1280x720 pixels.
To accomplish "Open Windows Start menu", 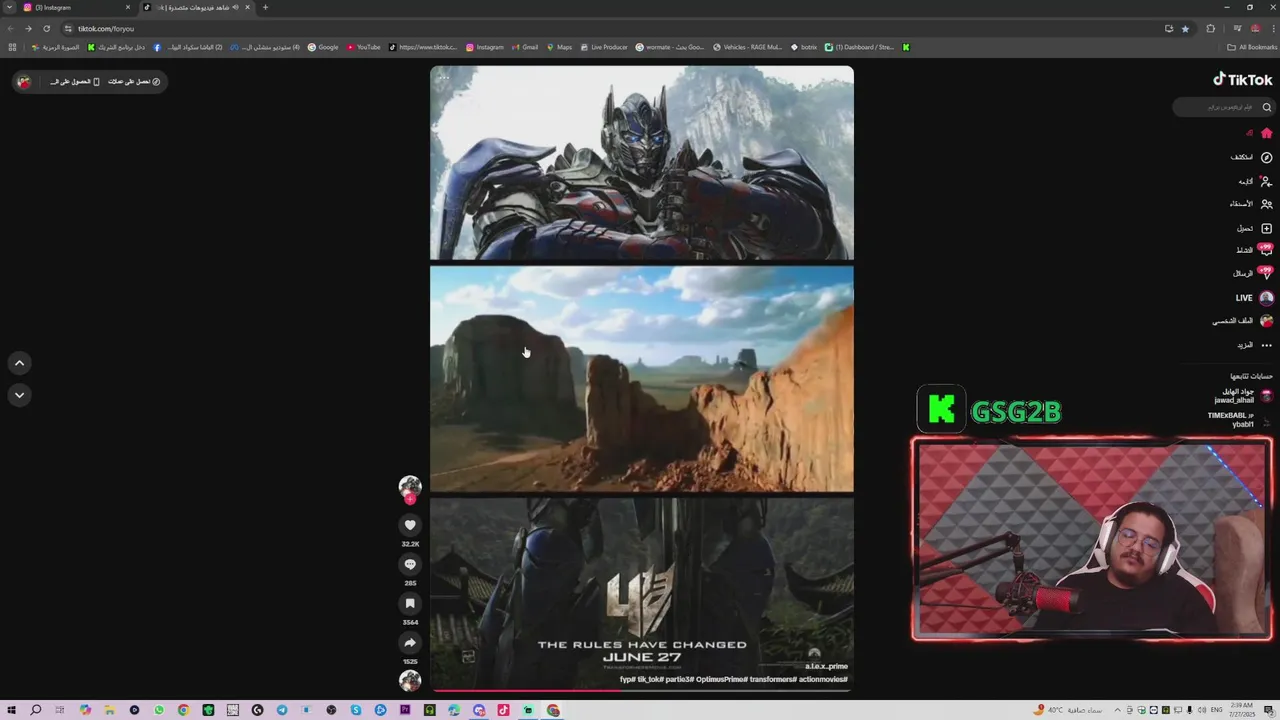I will pos(12,710).
